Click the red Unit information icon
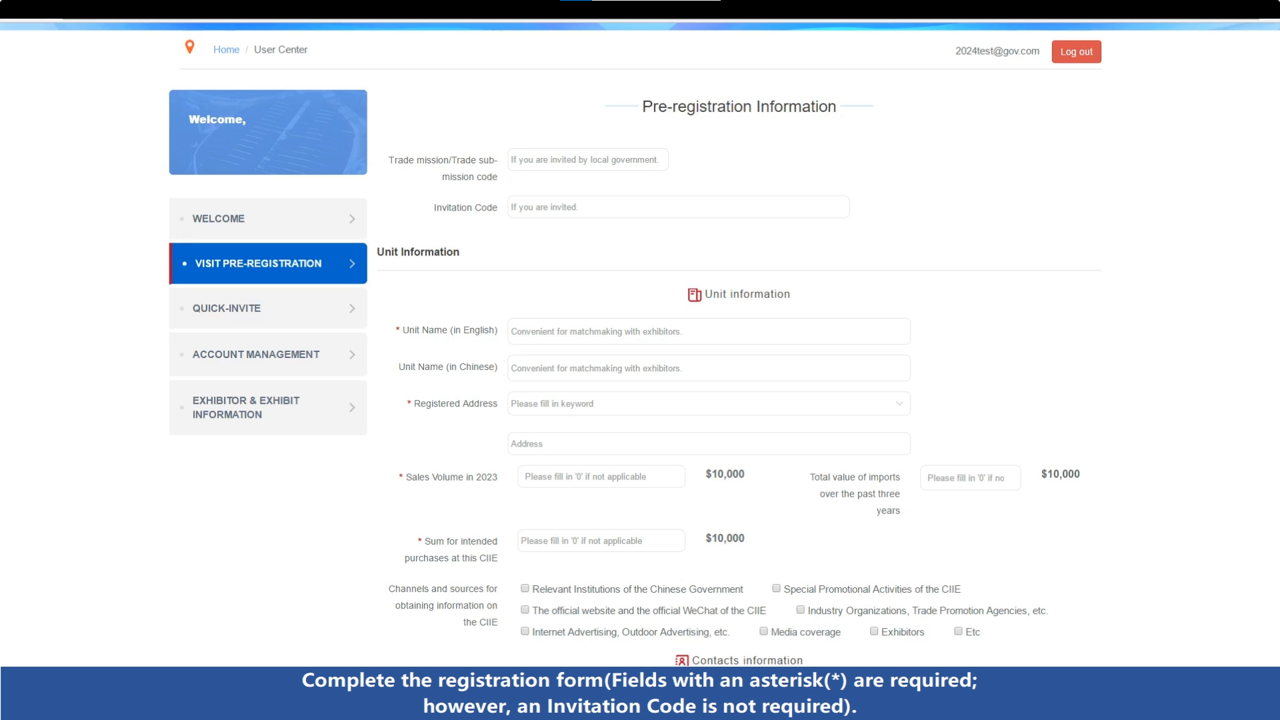The height and width of the screenshot is (720, 1280). click(694, 295)
